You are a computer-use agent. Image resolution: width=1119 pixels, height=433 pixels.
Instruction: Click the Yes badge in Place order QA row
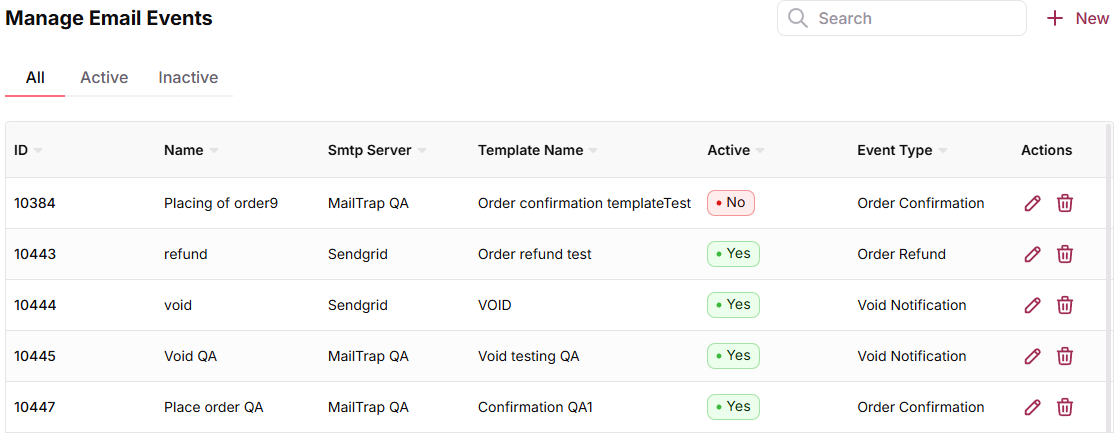pos(733,407)
